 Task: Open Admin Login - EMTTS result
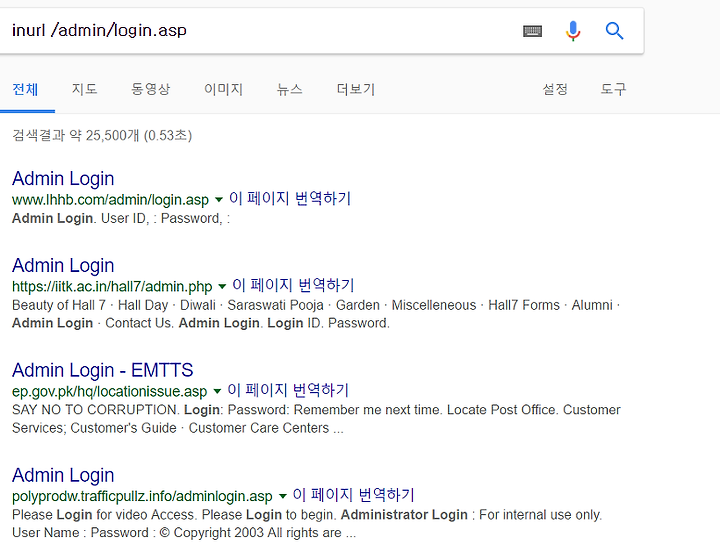click(102, 370)
